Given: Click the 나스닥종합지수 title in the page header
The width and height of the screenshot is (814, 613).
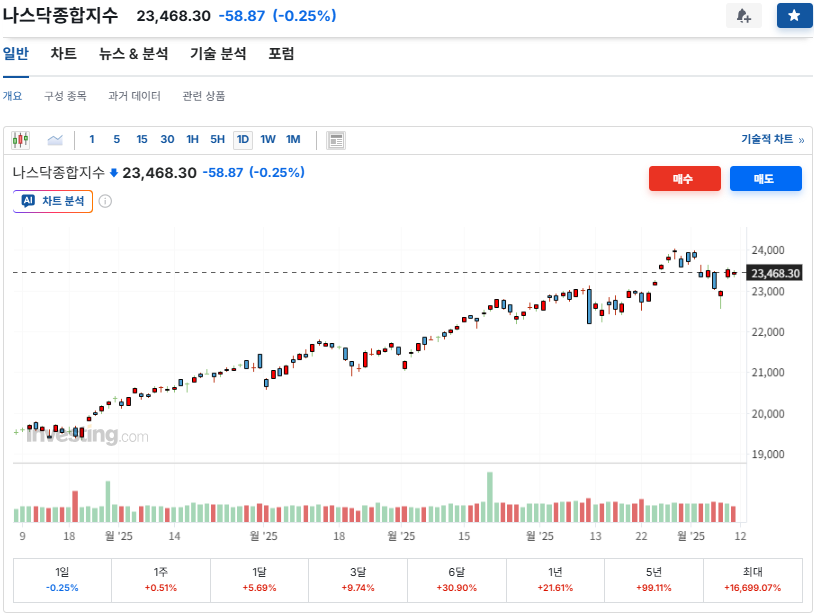Looking at the screenshot, I should pyautogui.click(x=60, y=16).
